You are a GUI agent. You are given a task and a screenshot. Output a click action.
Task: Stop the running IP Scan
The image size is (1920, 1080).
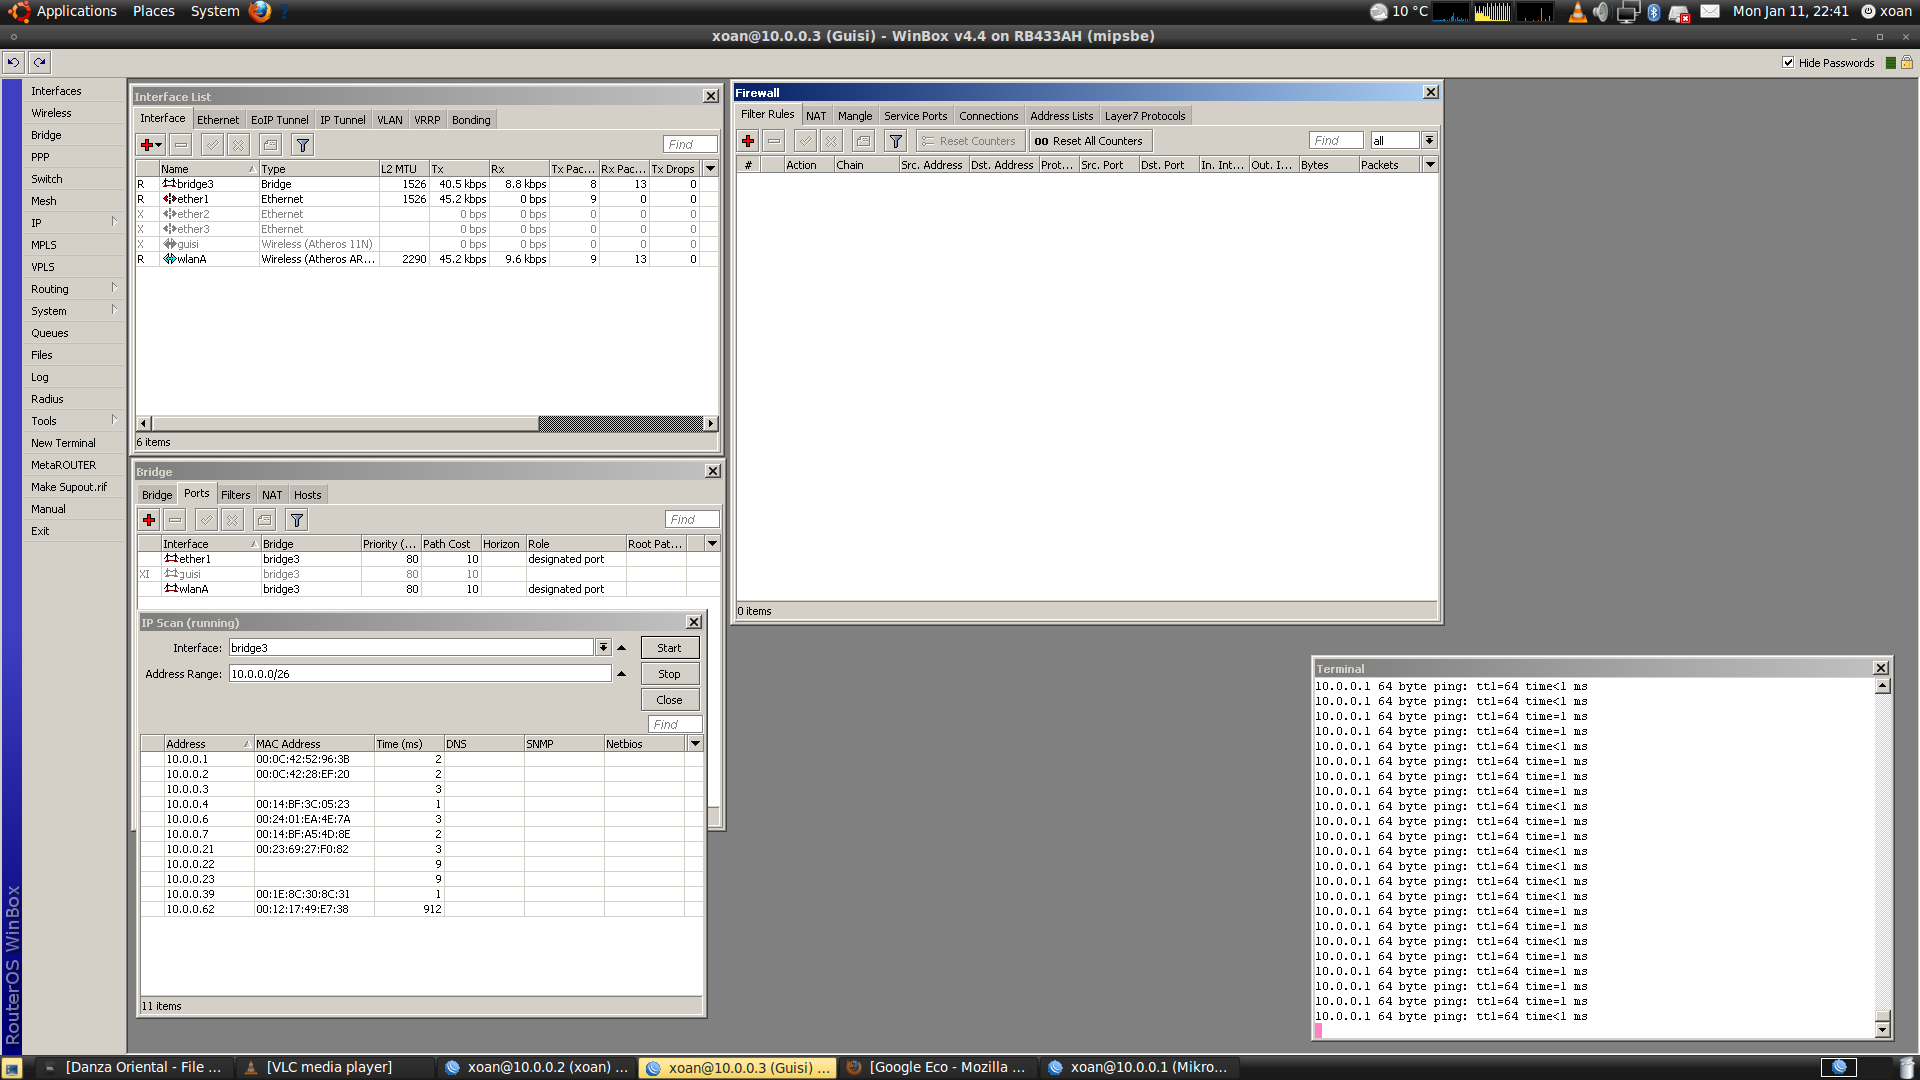click(670, 674)
